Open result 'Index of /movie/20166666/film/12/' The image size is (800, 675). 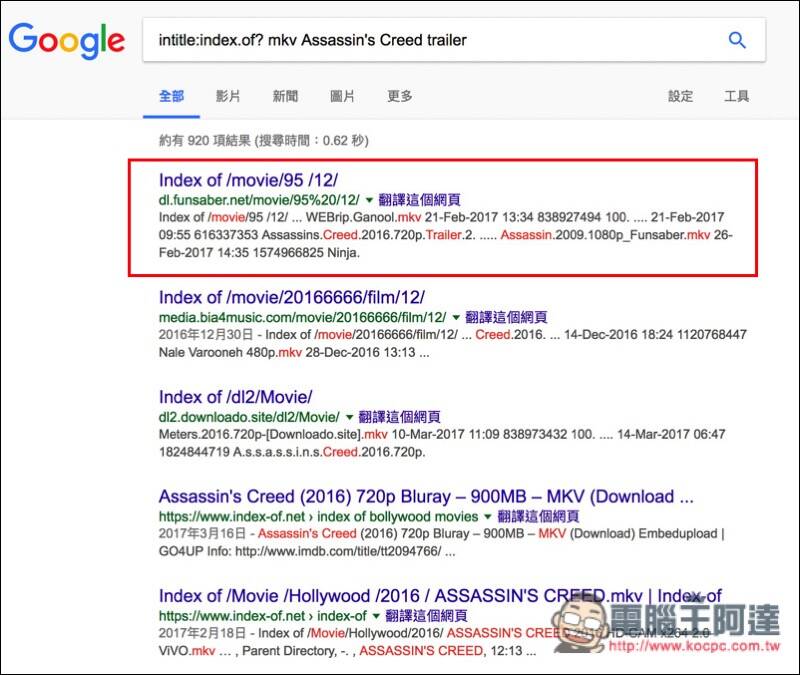pos(291,297)
